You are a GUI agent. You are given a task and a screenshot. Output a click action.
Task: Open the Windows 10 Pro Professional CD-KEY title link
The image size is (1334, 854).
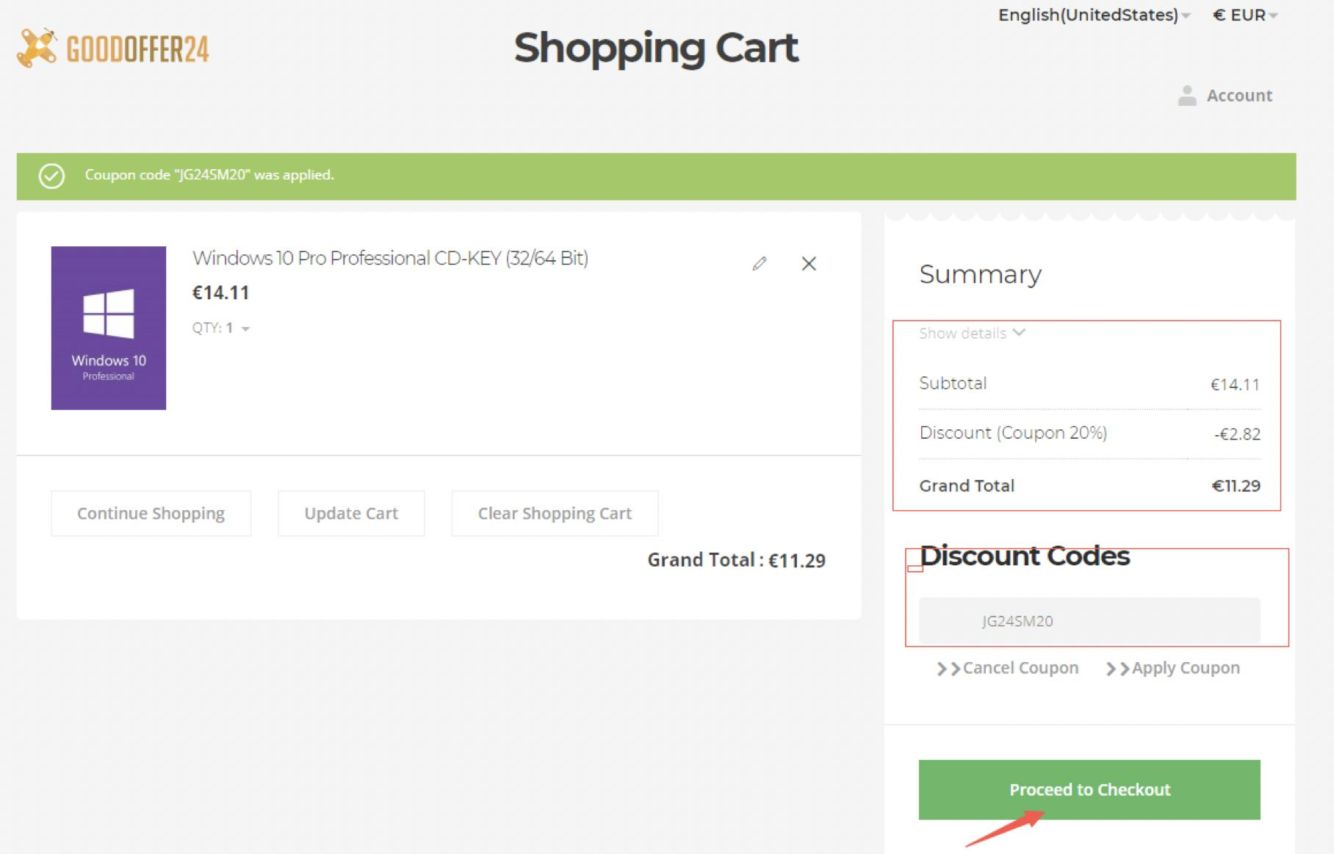coord(390,258)
